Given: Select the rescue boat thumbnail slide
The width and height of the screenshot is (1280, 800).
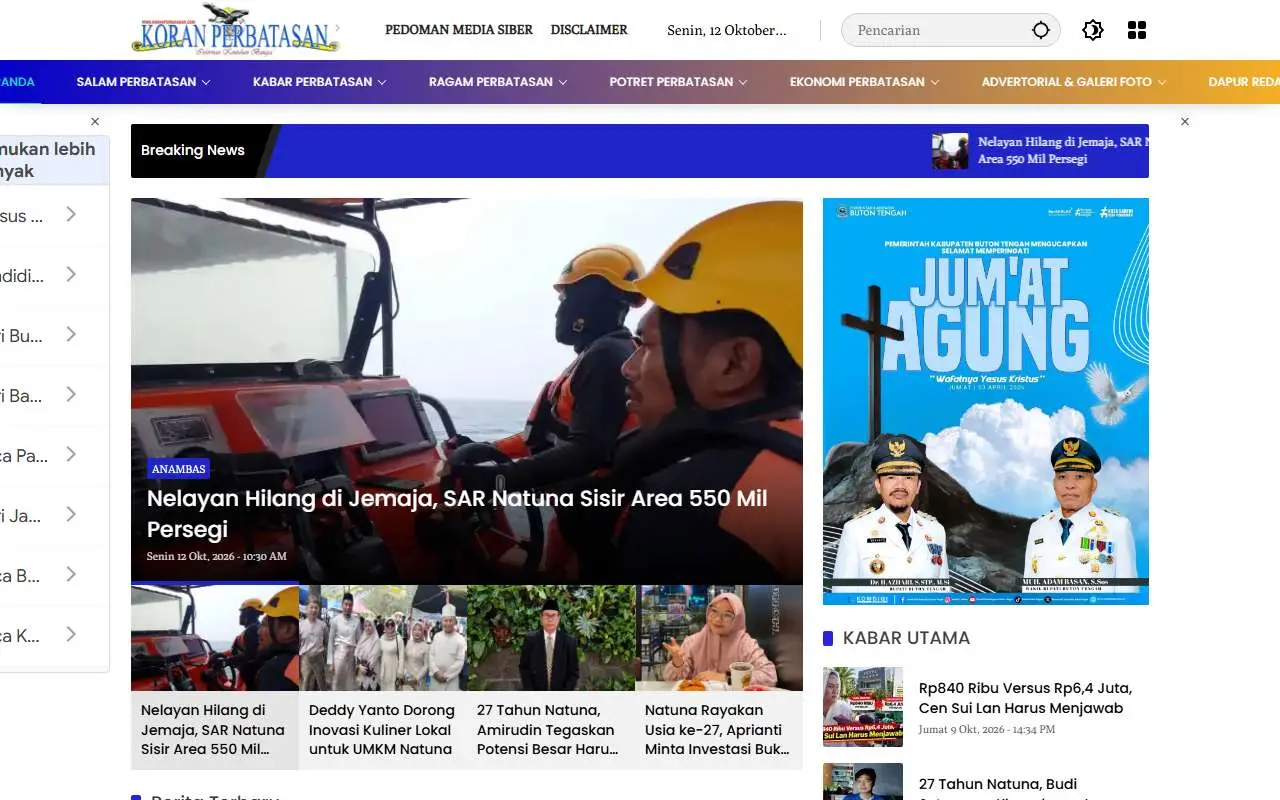Looking at the screenshot, I should (x=215, y=638).
